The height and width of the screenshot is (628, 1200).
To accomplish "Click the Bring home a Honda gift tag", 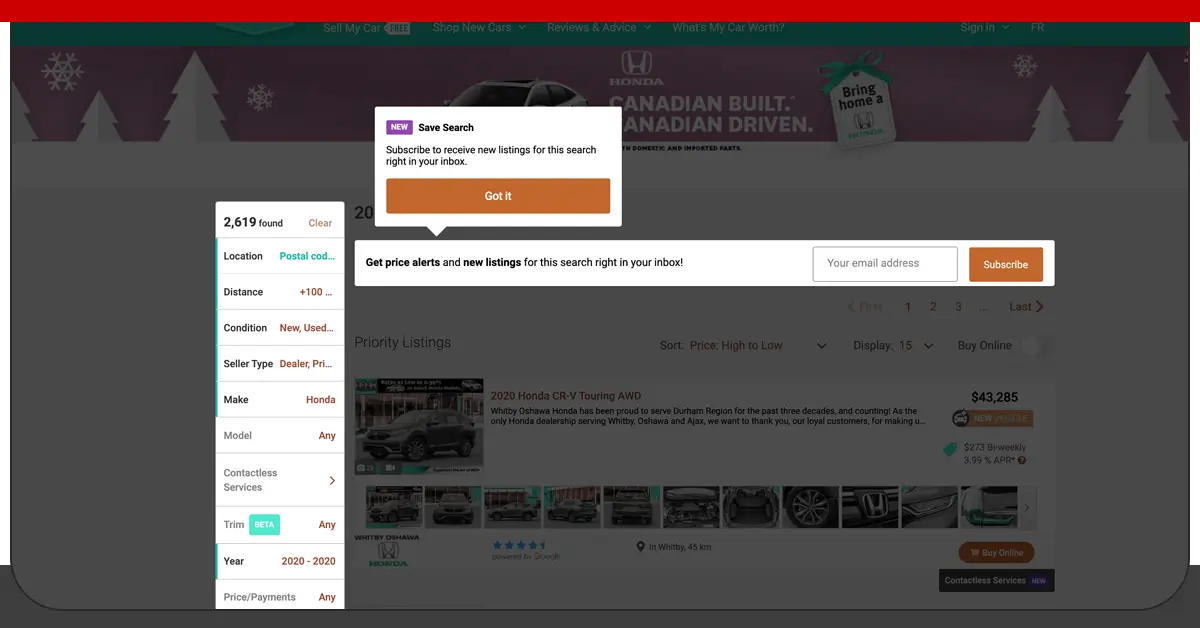I will click(864, 103).
